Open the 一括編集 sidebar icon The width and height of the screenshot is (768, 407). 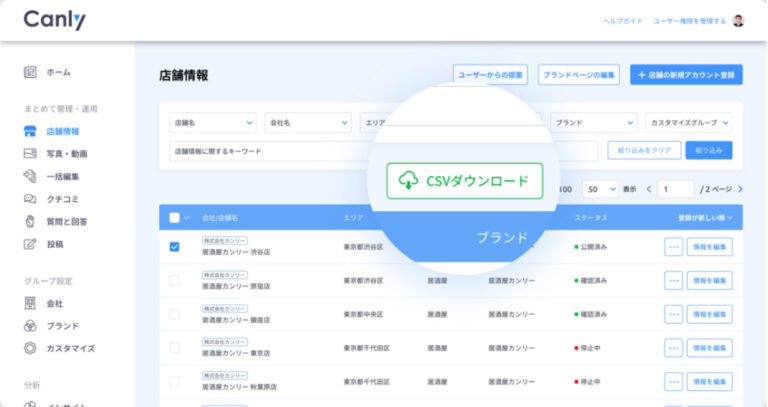pyautogui.click(x=29, y=176)
